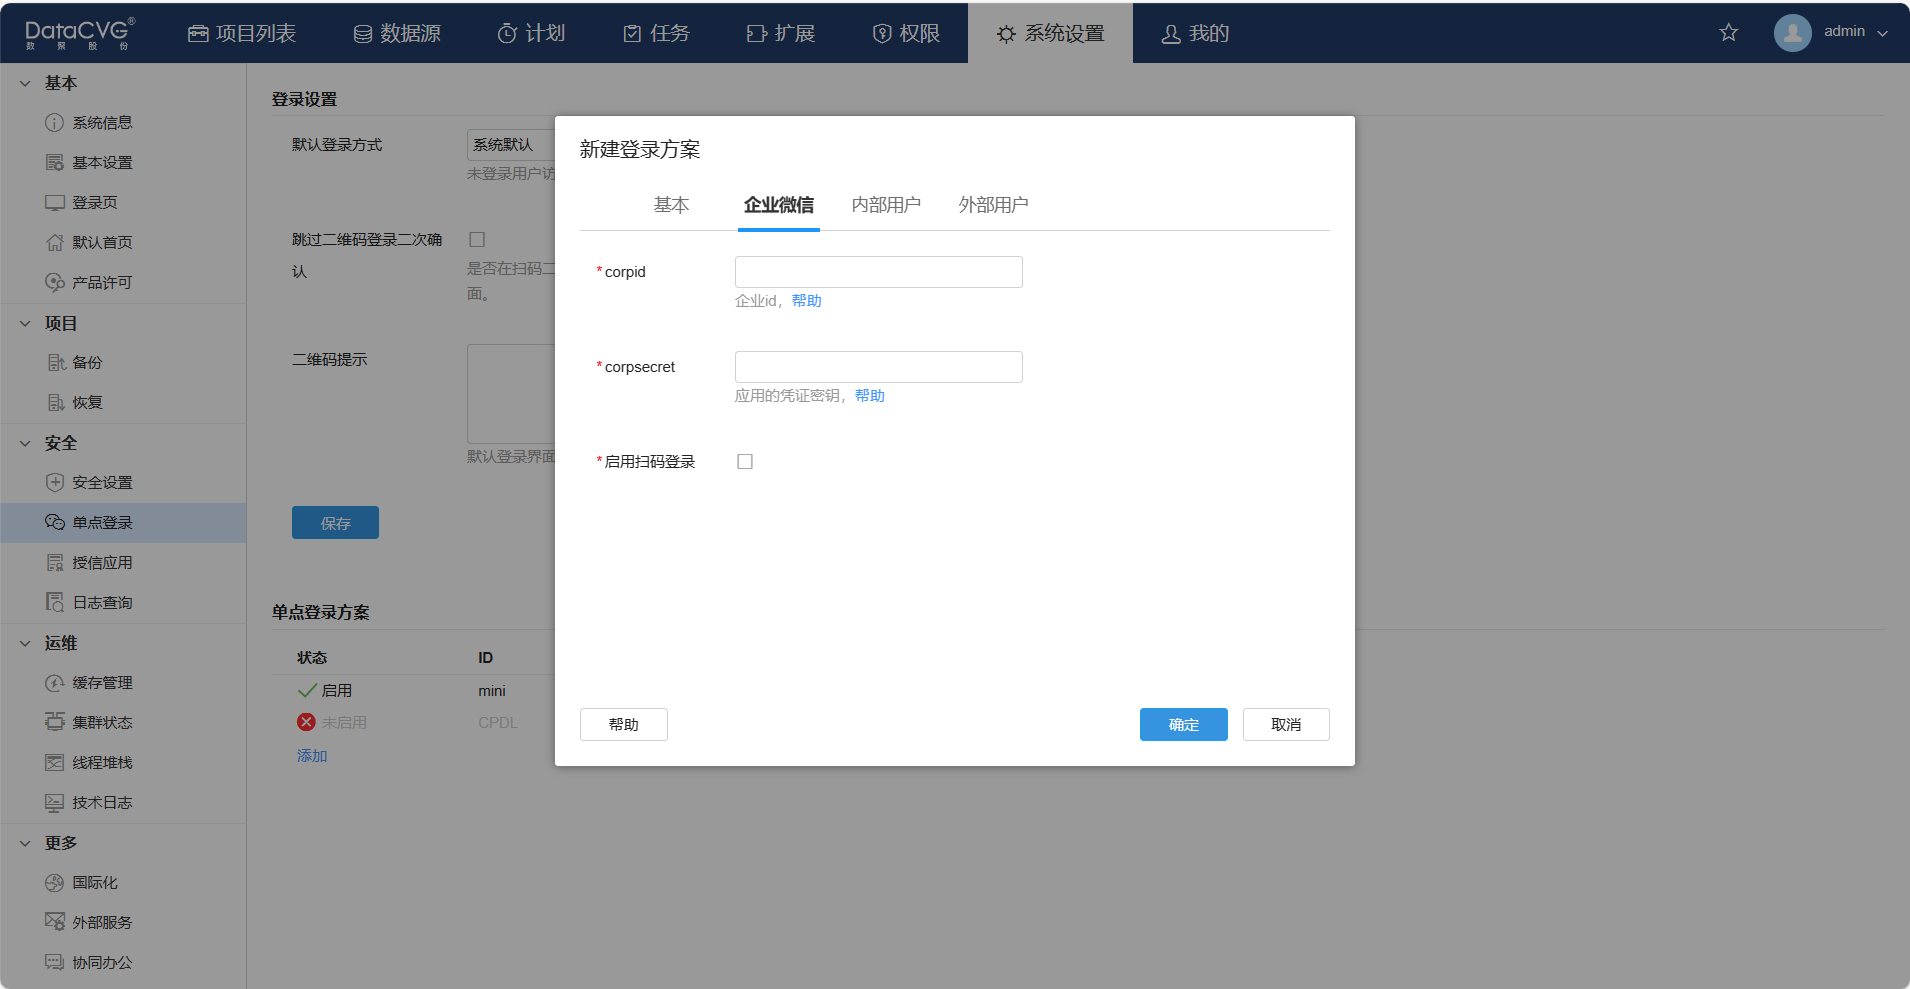The image size is (1910, 989).
Task: Click inside the corpsecret input field
Action: [x=877, y=366]
